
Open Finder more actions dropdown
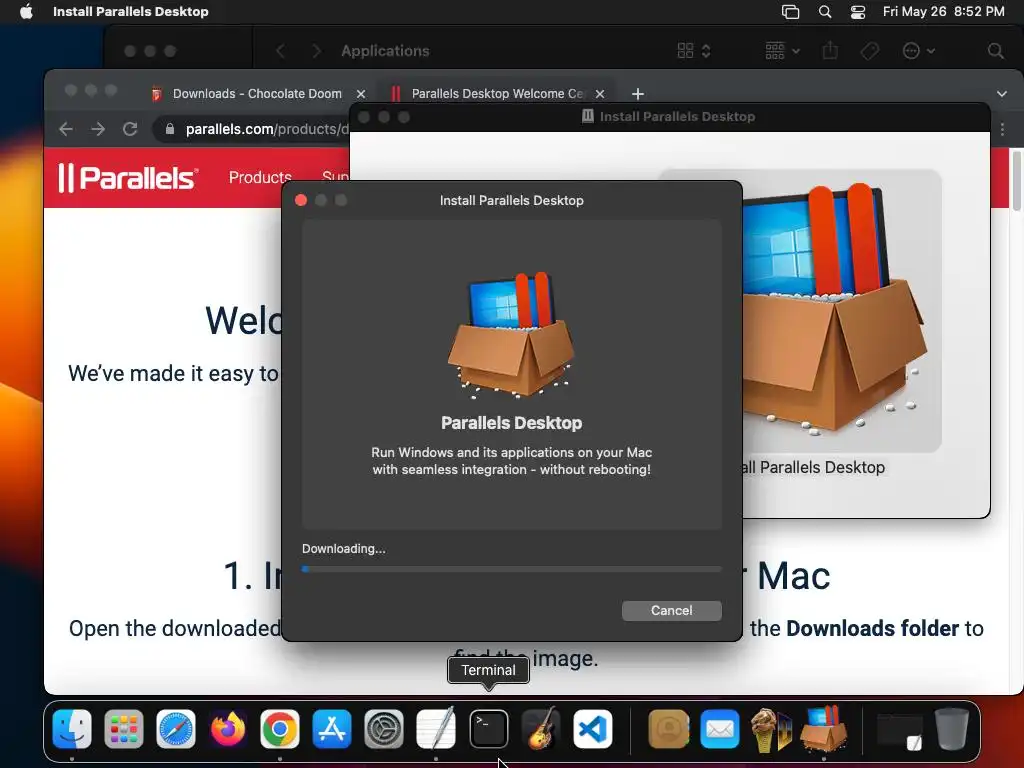(x=918, y=51)
